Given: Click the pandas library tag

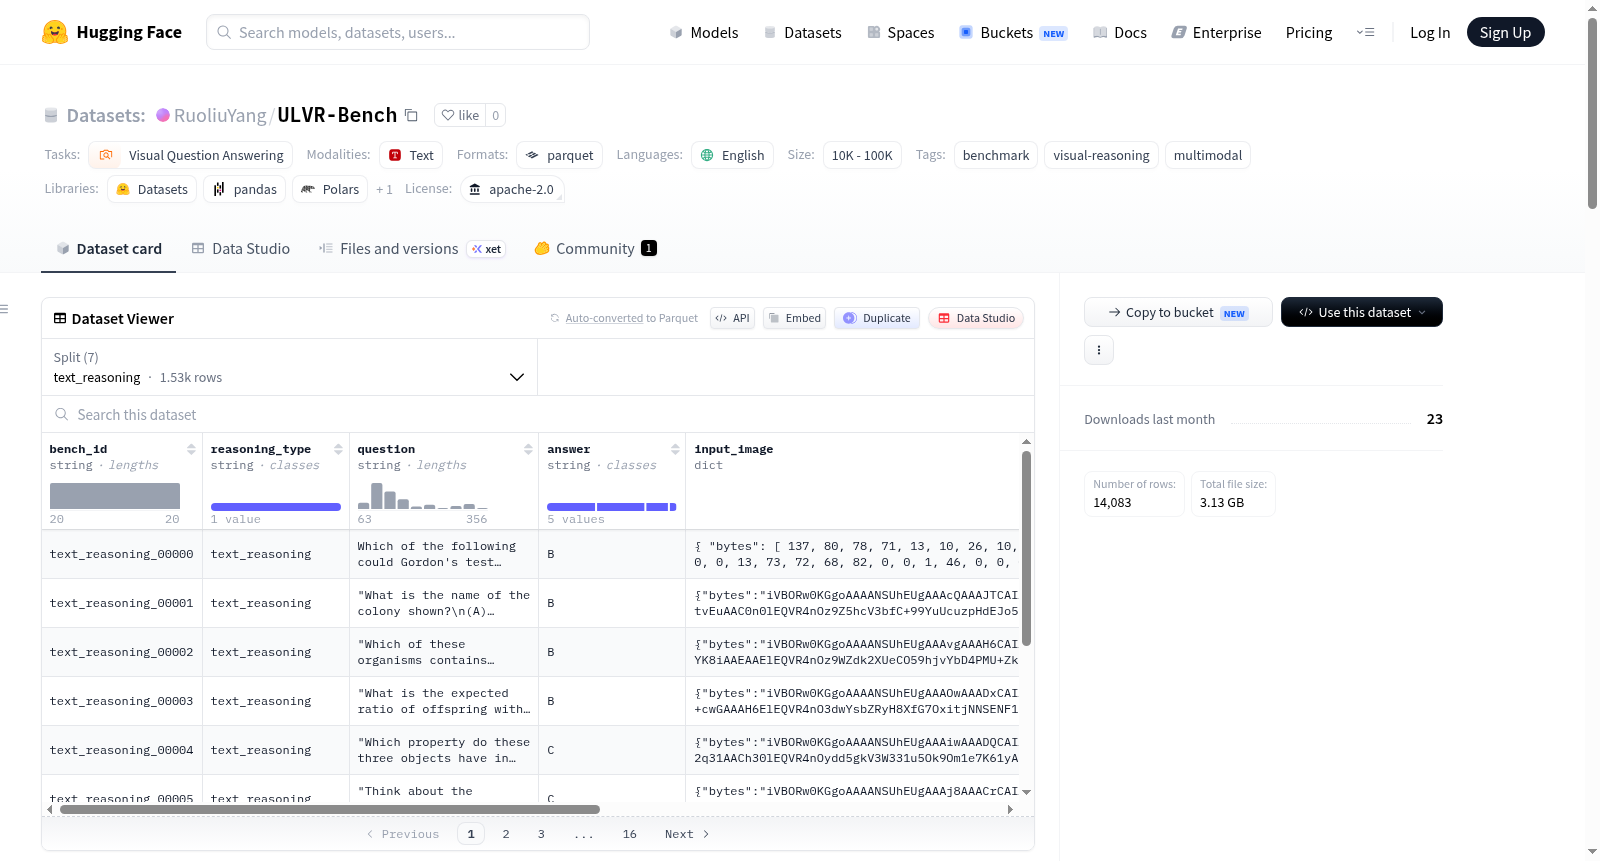Looking at the screenshot, I should point(245,189).
